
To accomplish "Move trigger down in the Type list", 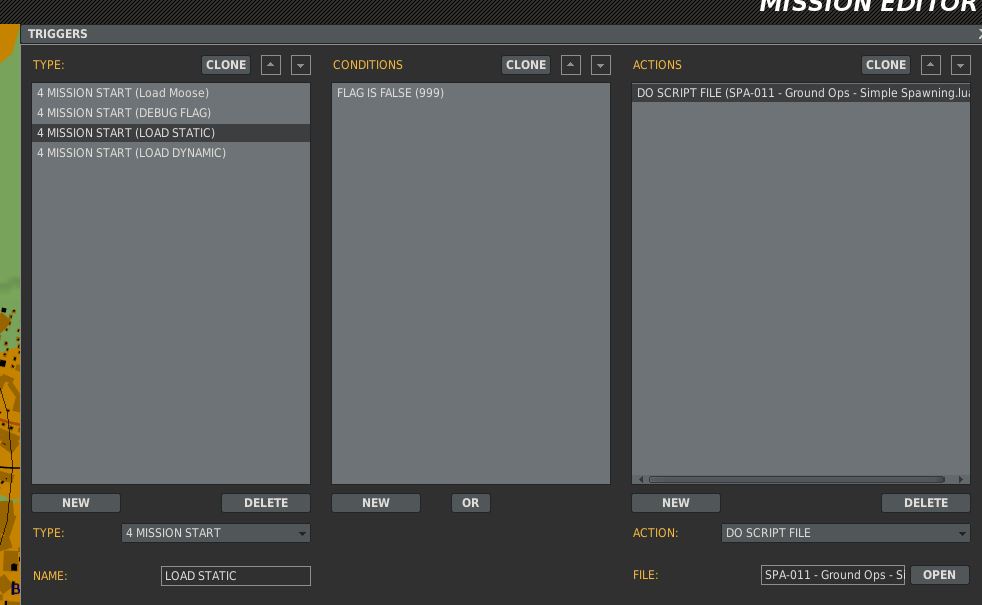I will pos(301,65).
